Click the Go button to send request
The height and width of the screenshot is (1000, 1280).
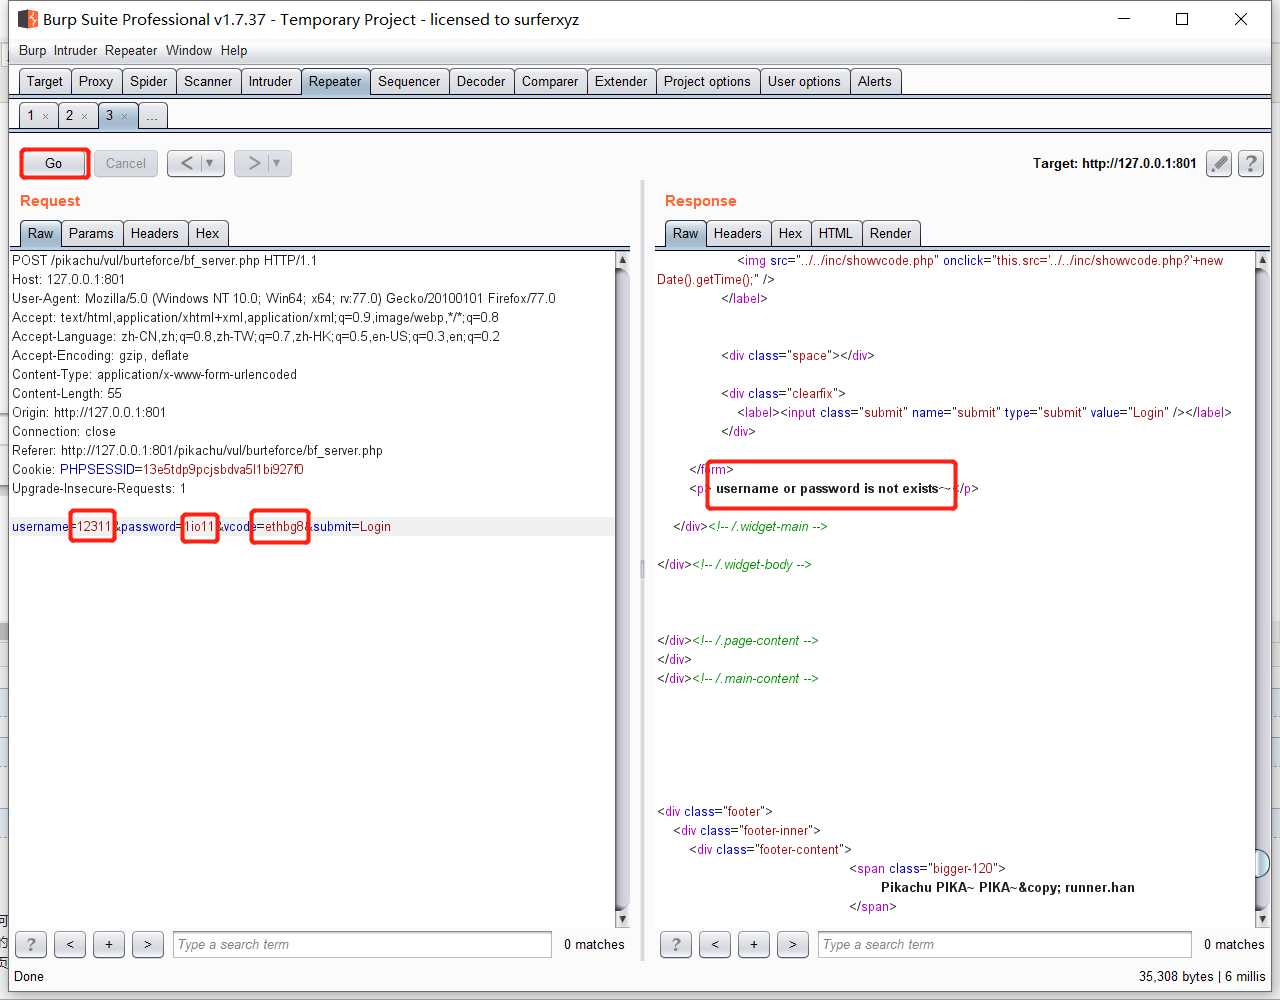click(54, 163)
